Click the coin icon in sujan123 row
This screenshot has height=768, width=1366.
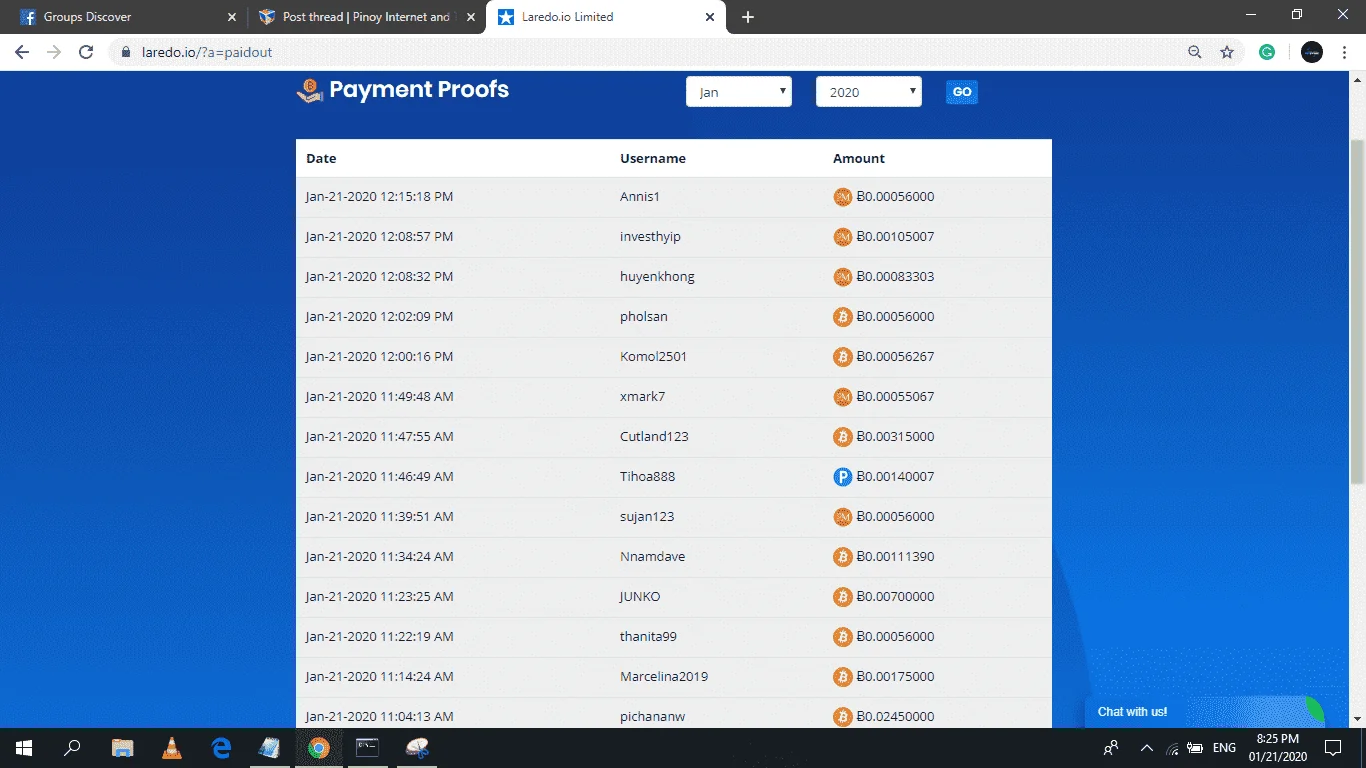[843, 517]
